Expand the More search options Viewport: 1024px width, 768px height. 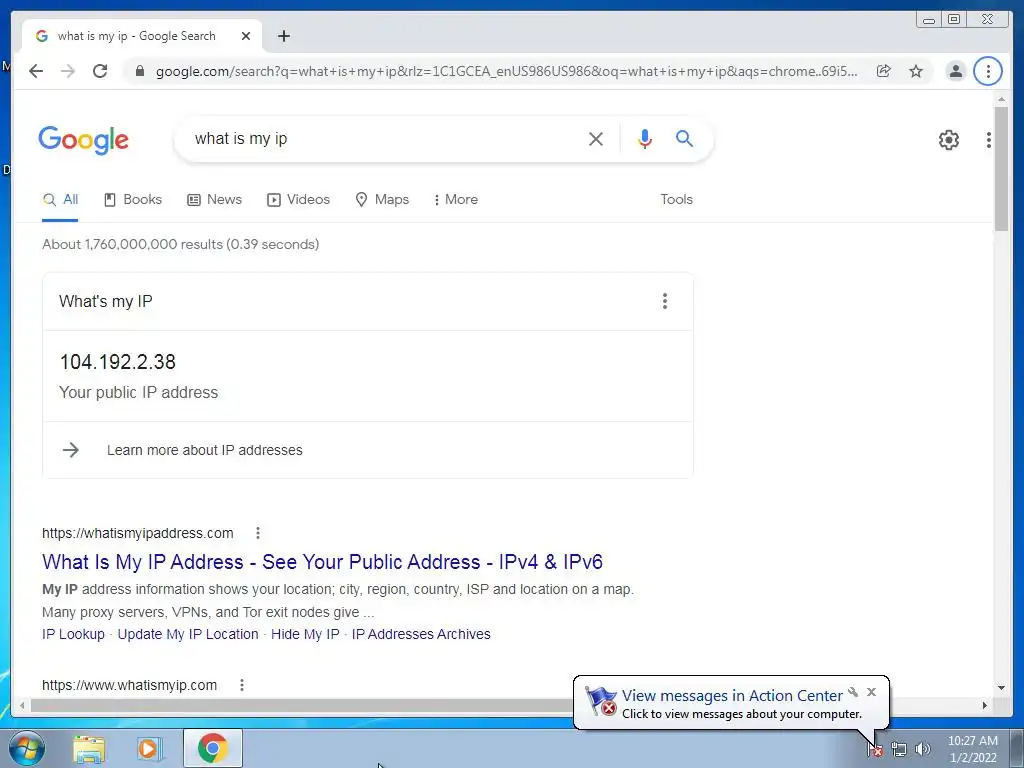(456, 200)
